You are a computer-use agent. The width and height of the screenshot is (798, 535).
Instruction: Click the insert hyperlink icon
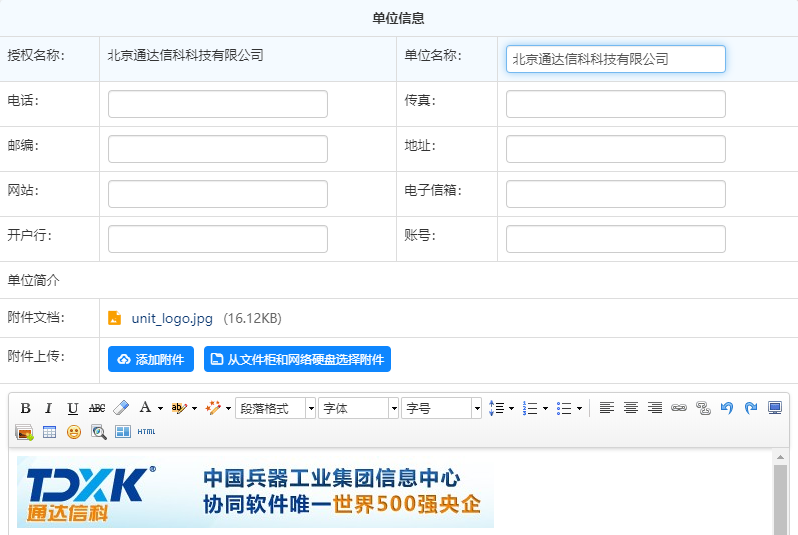(x=679, y=408)
